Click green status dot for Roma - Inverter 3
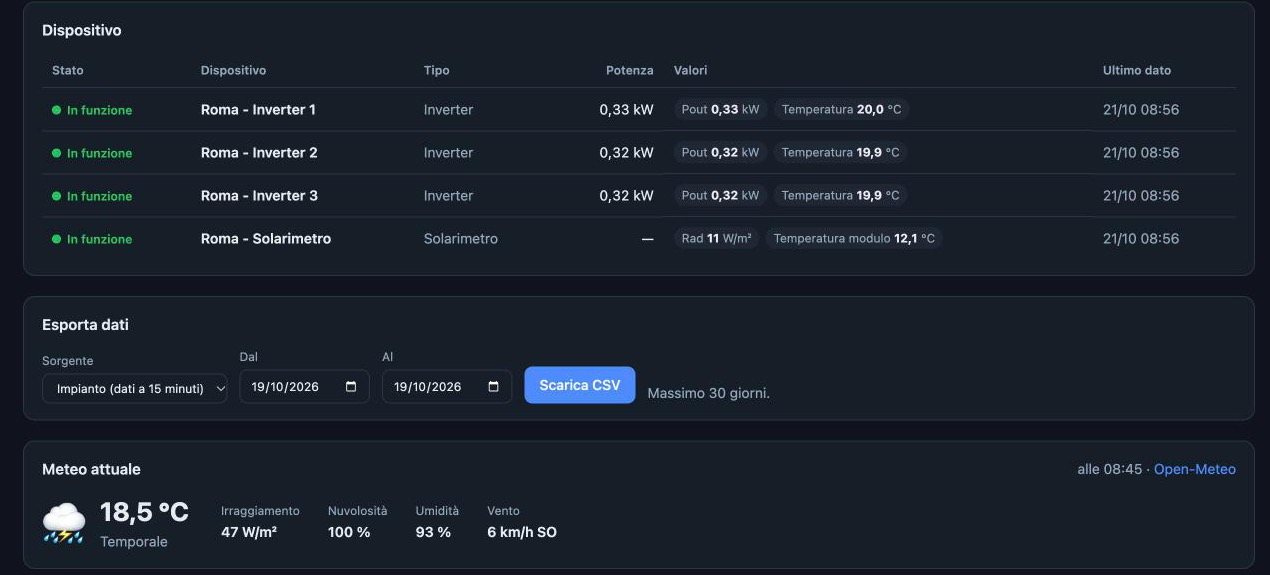 [57, 196]
